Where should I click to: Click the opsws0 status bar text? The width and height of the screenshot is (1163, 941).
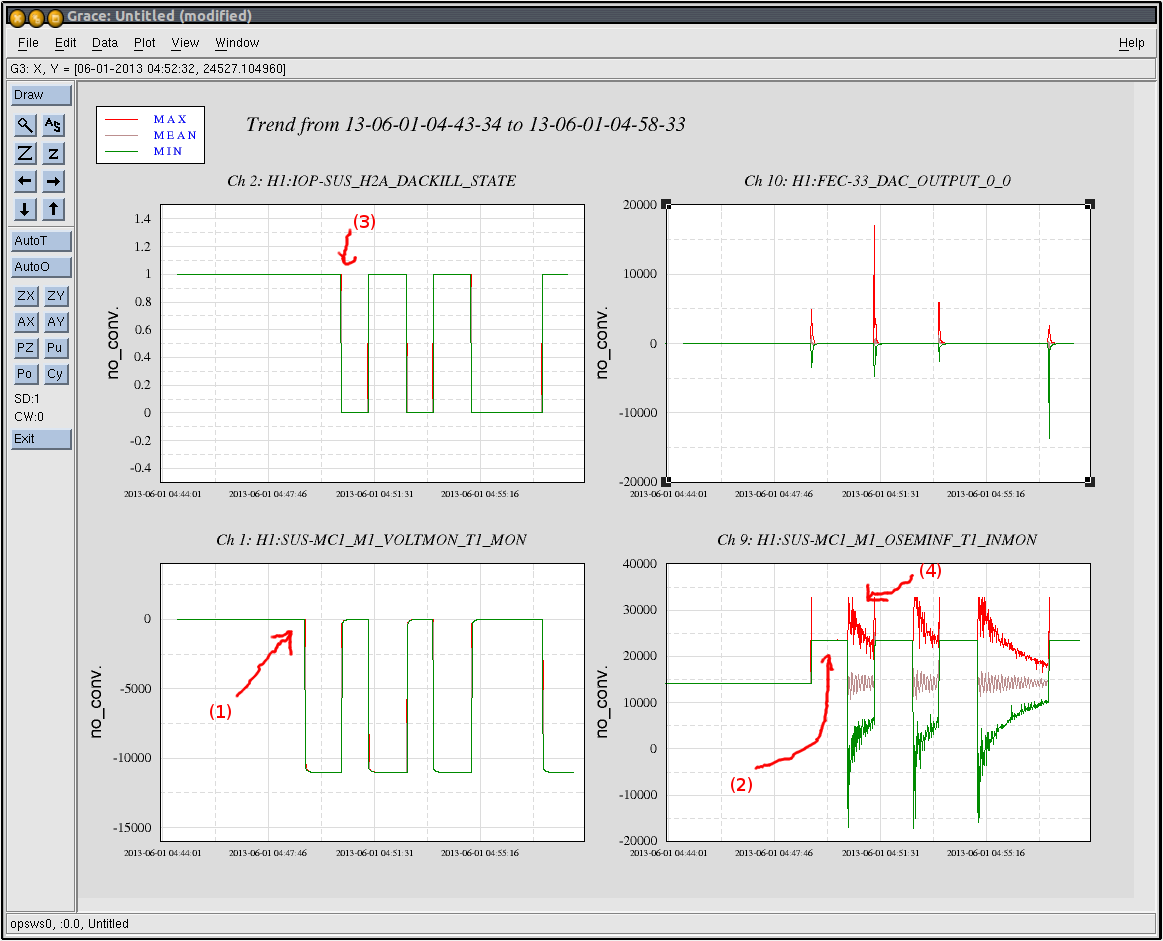pos(70,924)
